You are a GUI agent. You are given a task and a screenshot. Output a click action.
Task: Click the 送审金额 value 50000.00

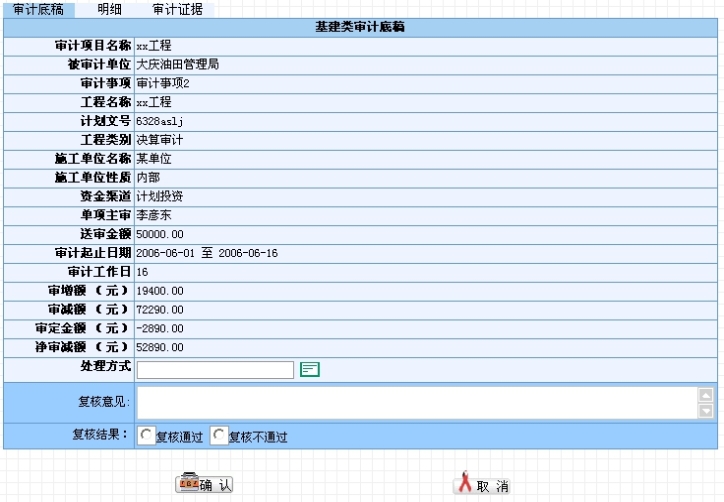point(160,234)
